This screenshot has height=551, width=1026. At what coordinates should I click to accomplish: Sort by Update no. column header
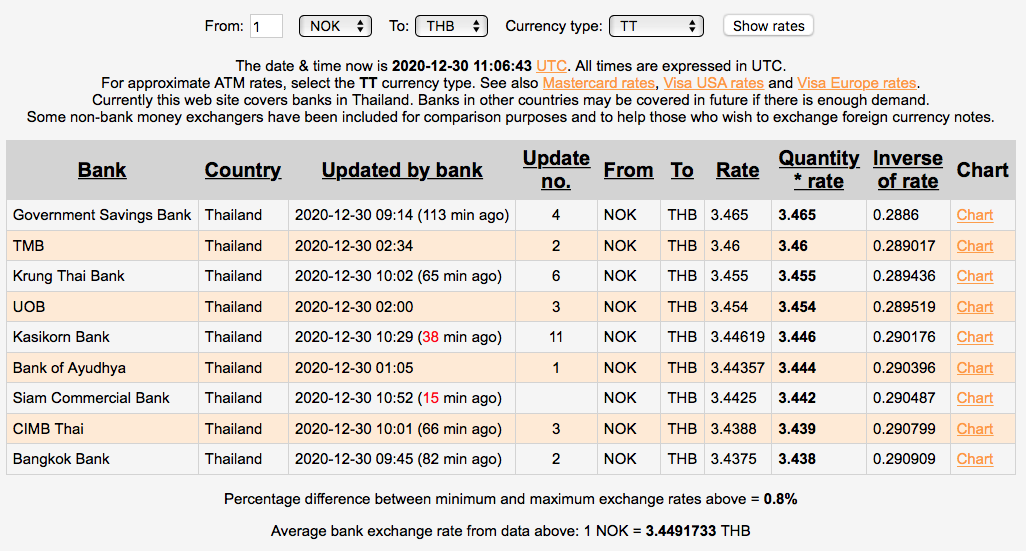(556, 170)
